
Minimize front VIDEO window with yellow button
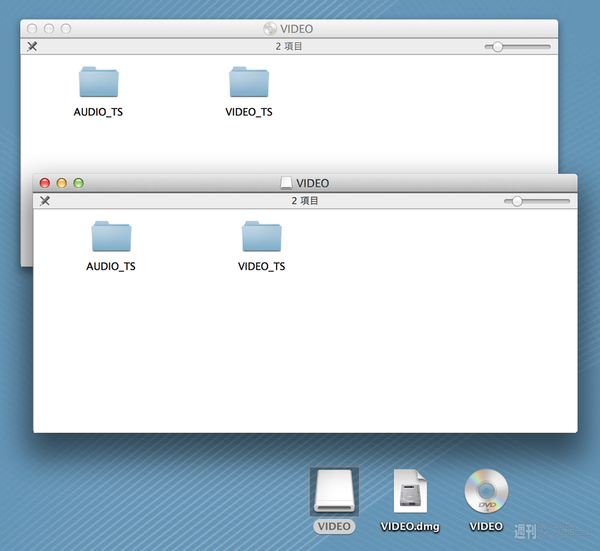coord(62,183)
